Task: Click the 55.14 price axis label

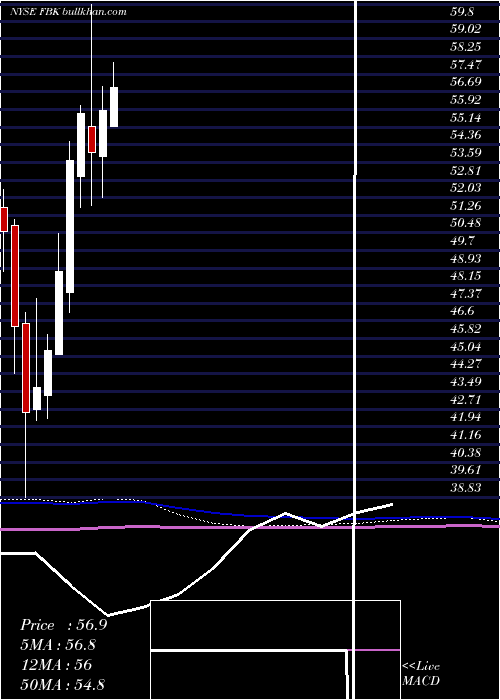Action: (465, 118)
